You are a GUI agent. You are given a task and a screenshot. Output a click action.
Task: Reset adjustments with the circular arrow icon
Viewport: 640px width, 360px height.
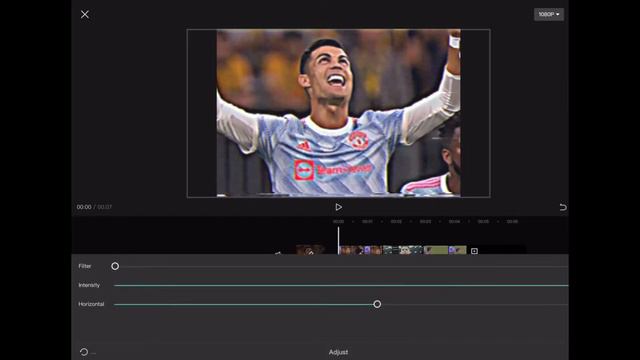[x=84, y=352]
